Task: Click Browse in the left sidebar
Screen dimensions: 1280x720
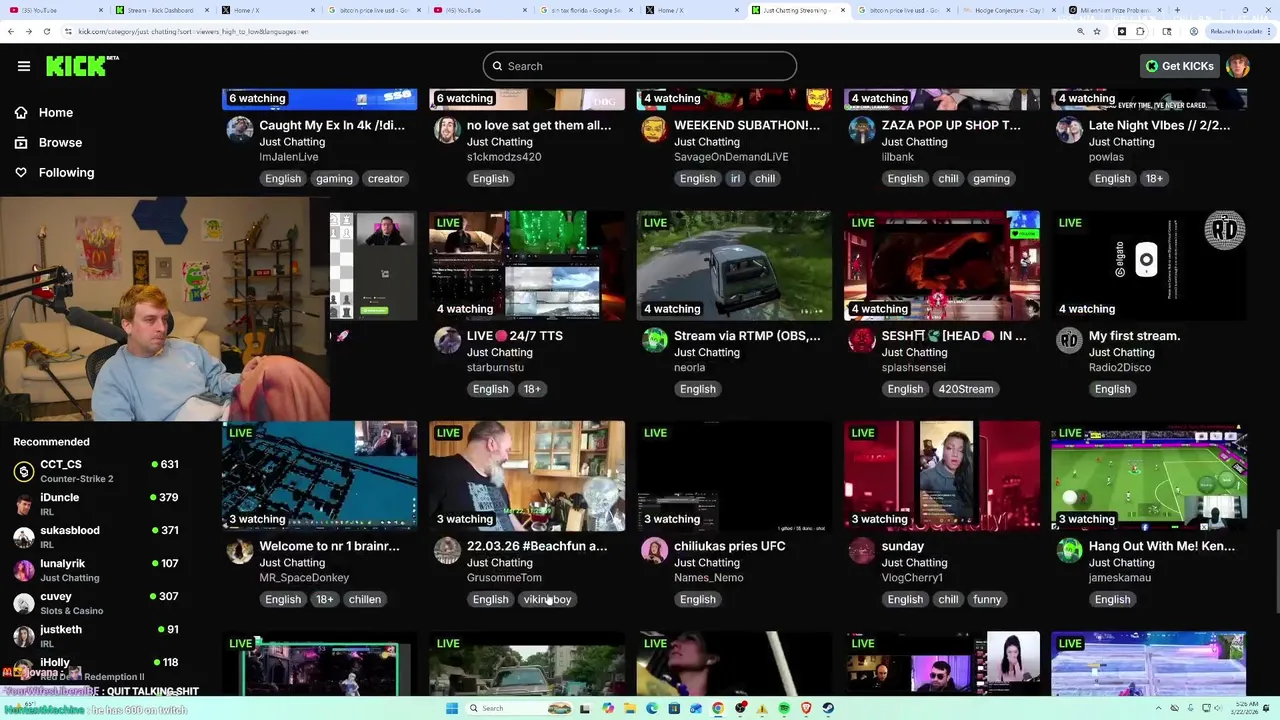Action: [60, 143]
